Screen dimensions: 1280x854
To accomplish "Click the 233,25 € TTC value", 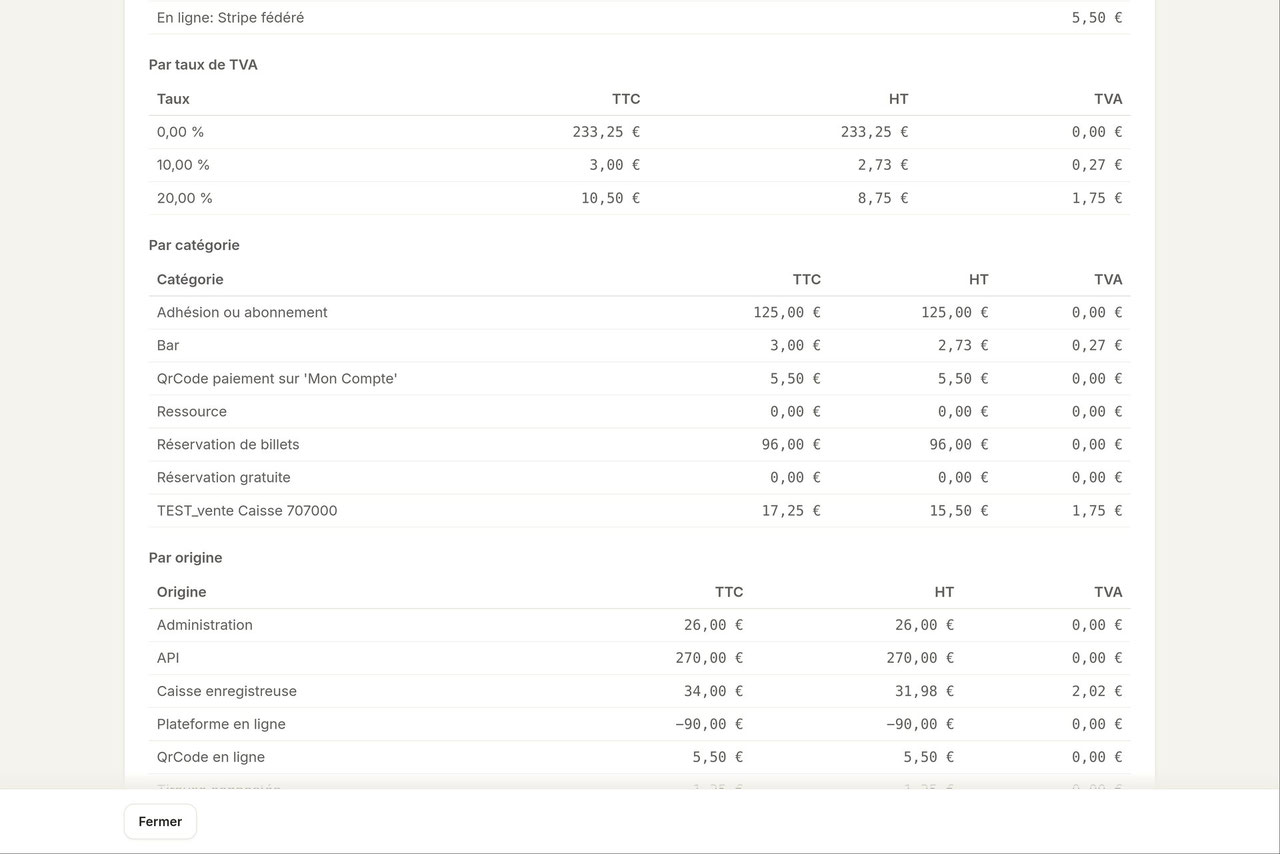I will pyautogui.click(x=606, y=132).
